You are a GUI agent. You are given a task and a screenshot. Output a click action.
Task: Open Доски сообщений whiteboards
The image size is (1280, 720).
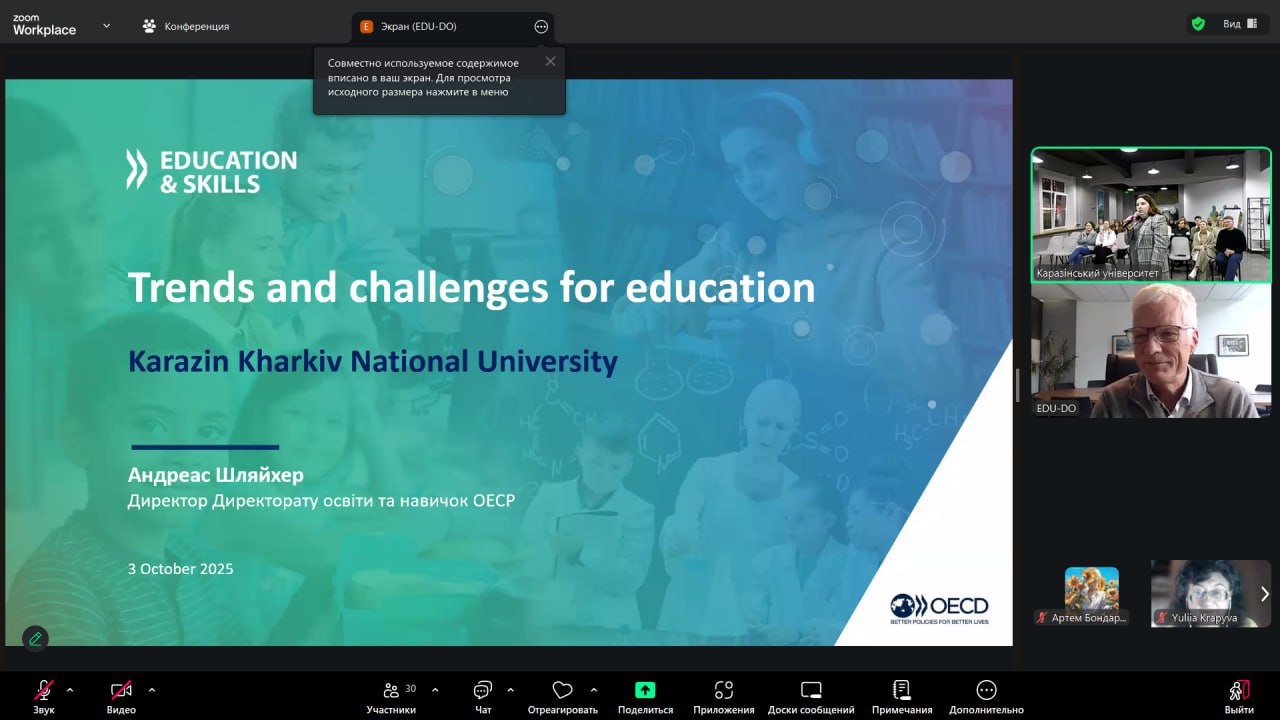(811, 691)
